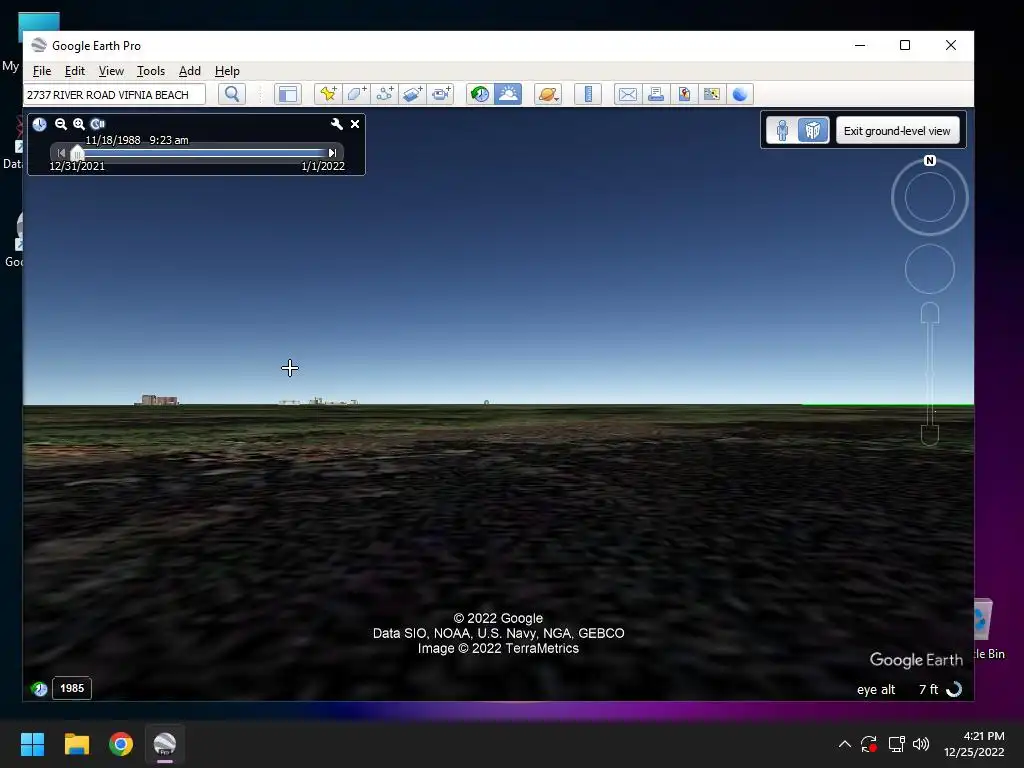Click the zoom slider in navigation controls

point(930,374)
